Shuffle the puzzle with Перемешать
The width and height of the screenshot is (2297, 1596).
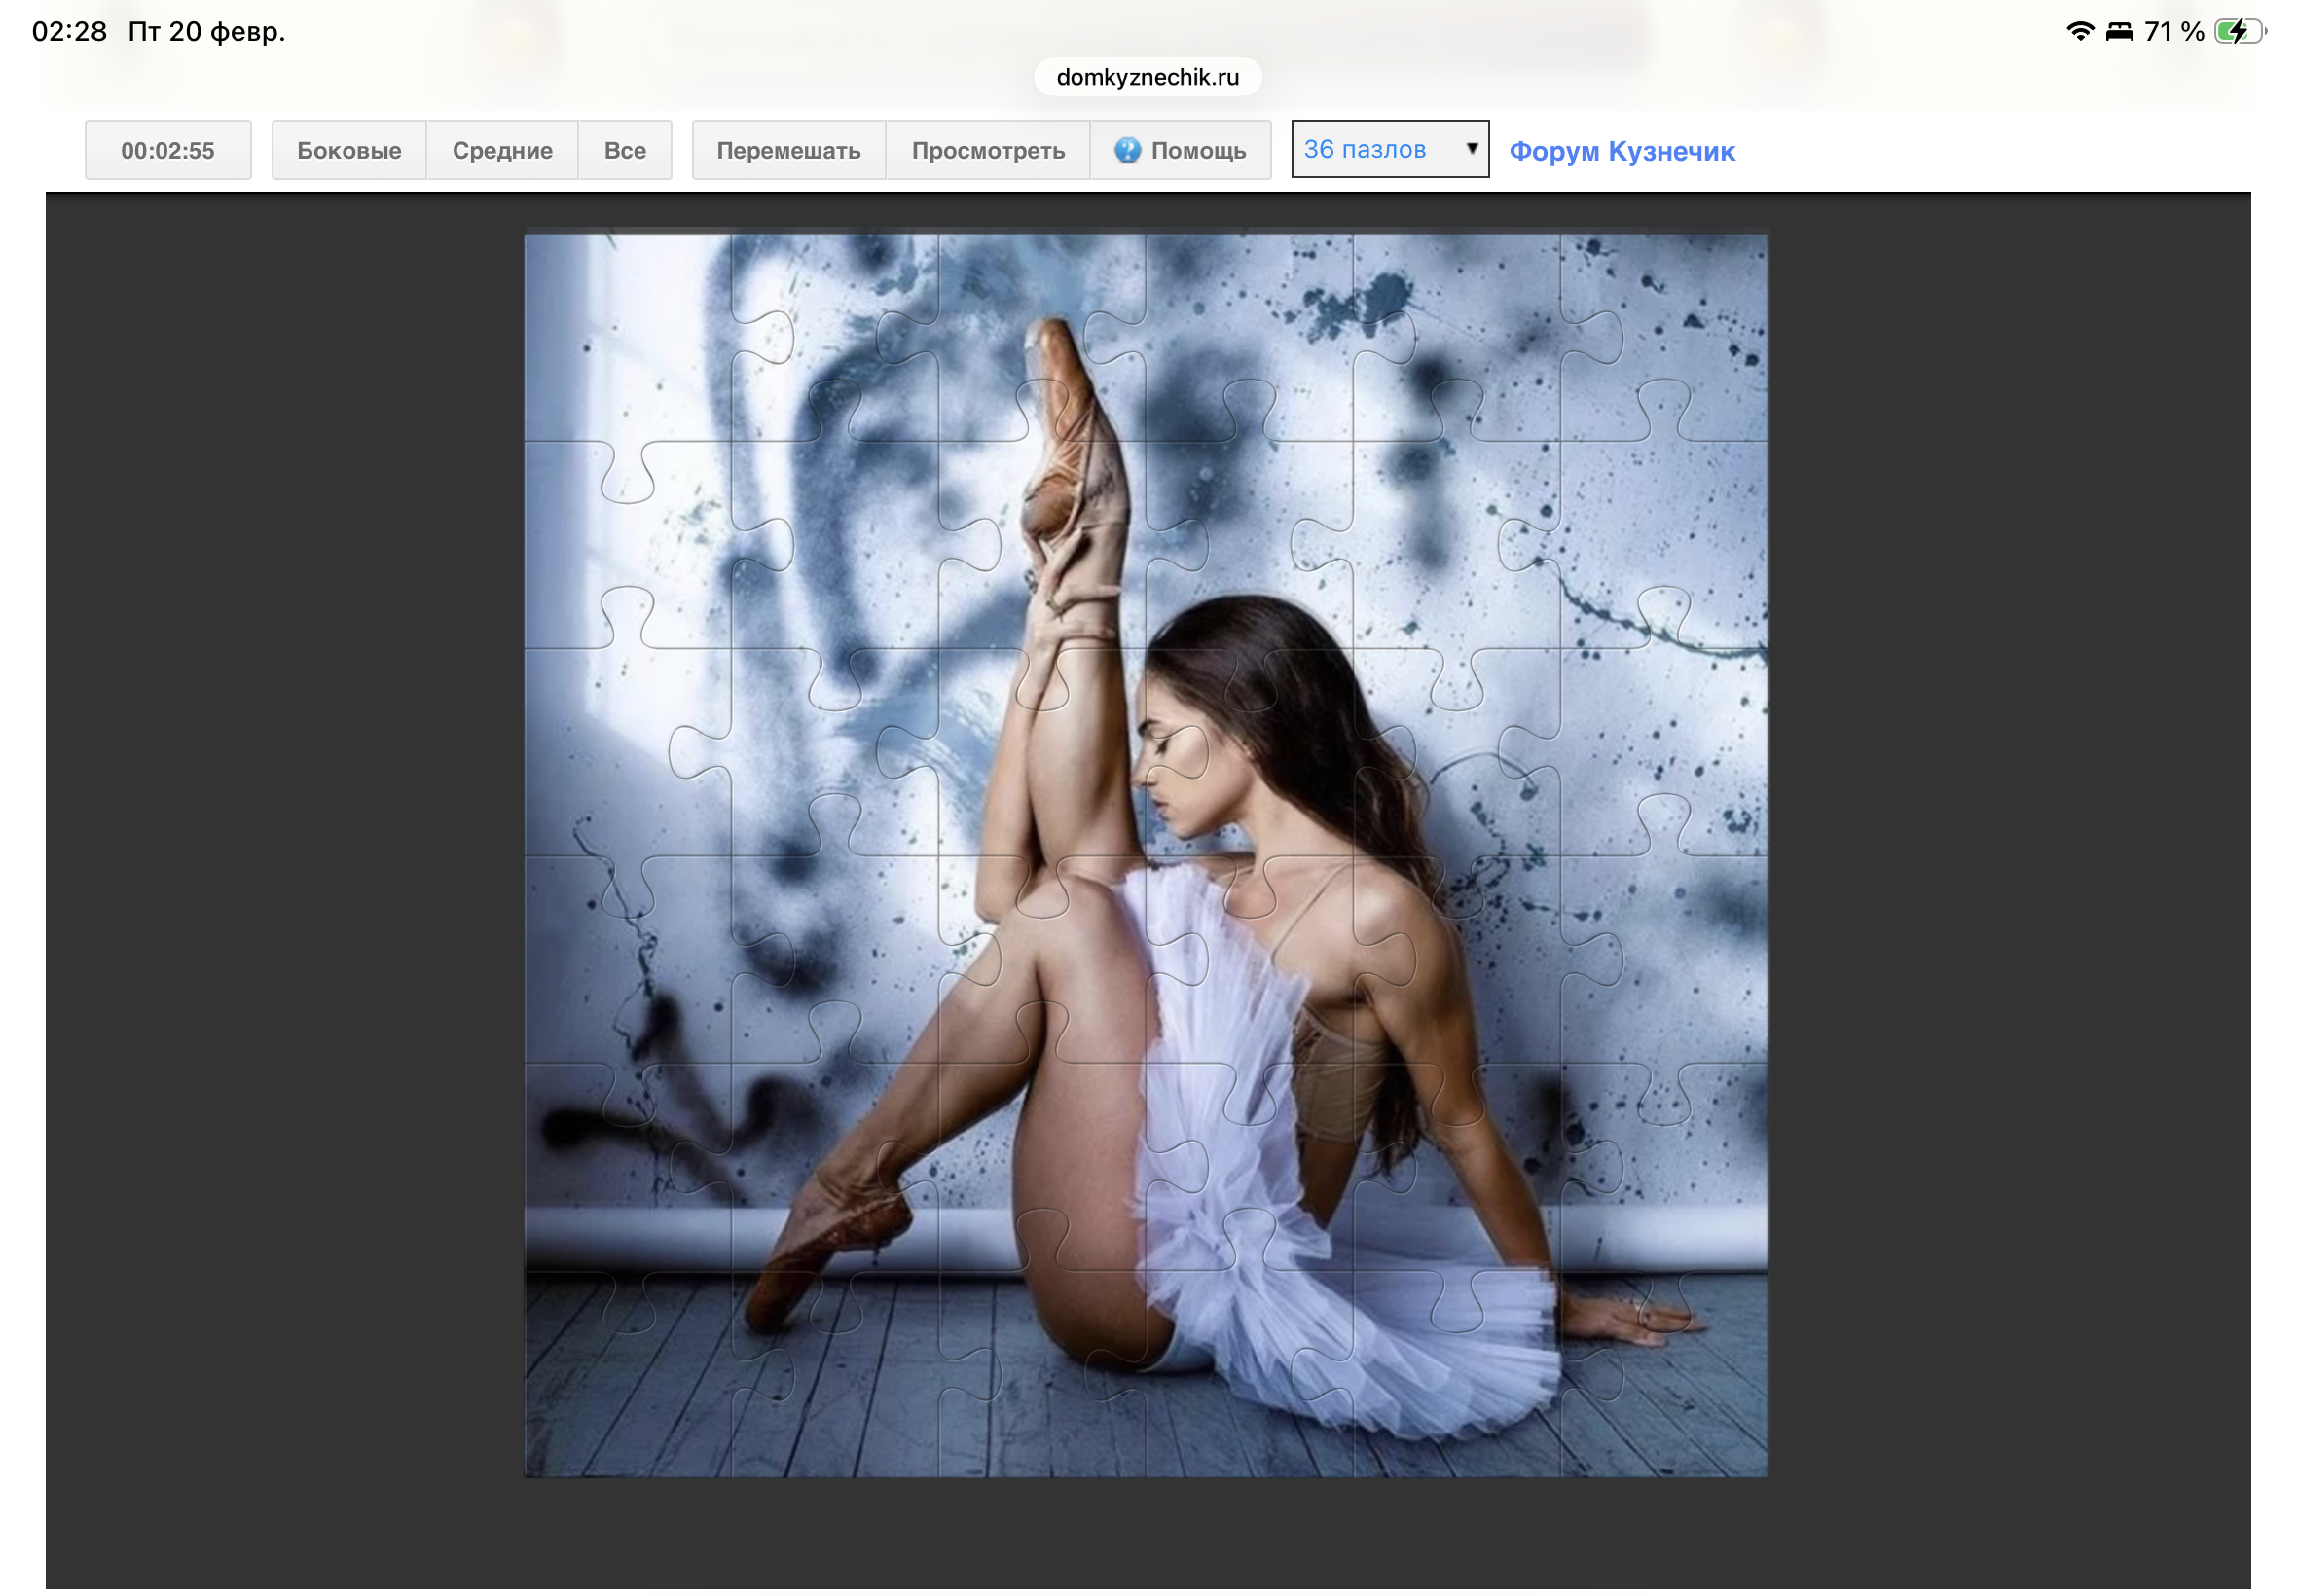pos(788,151)
